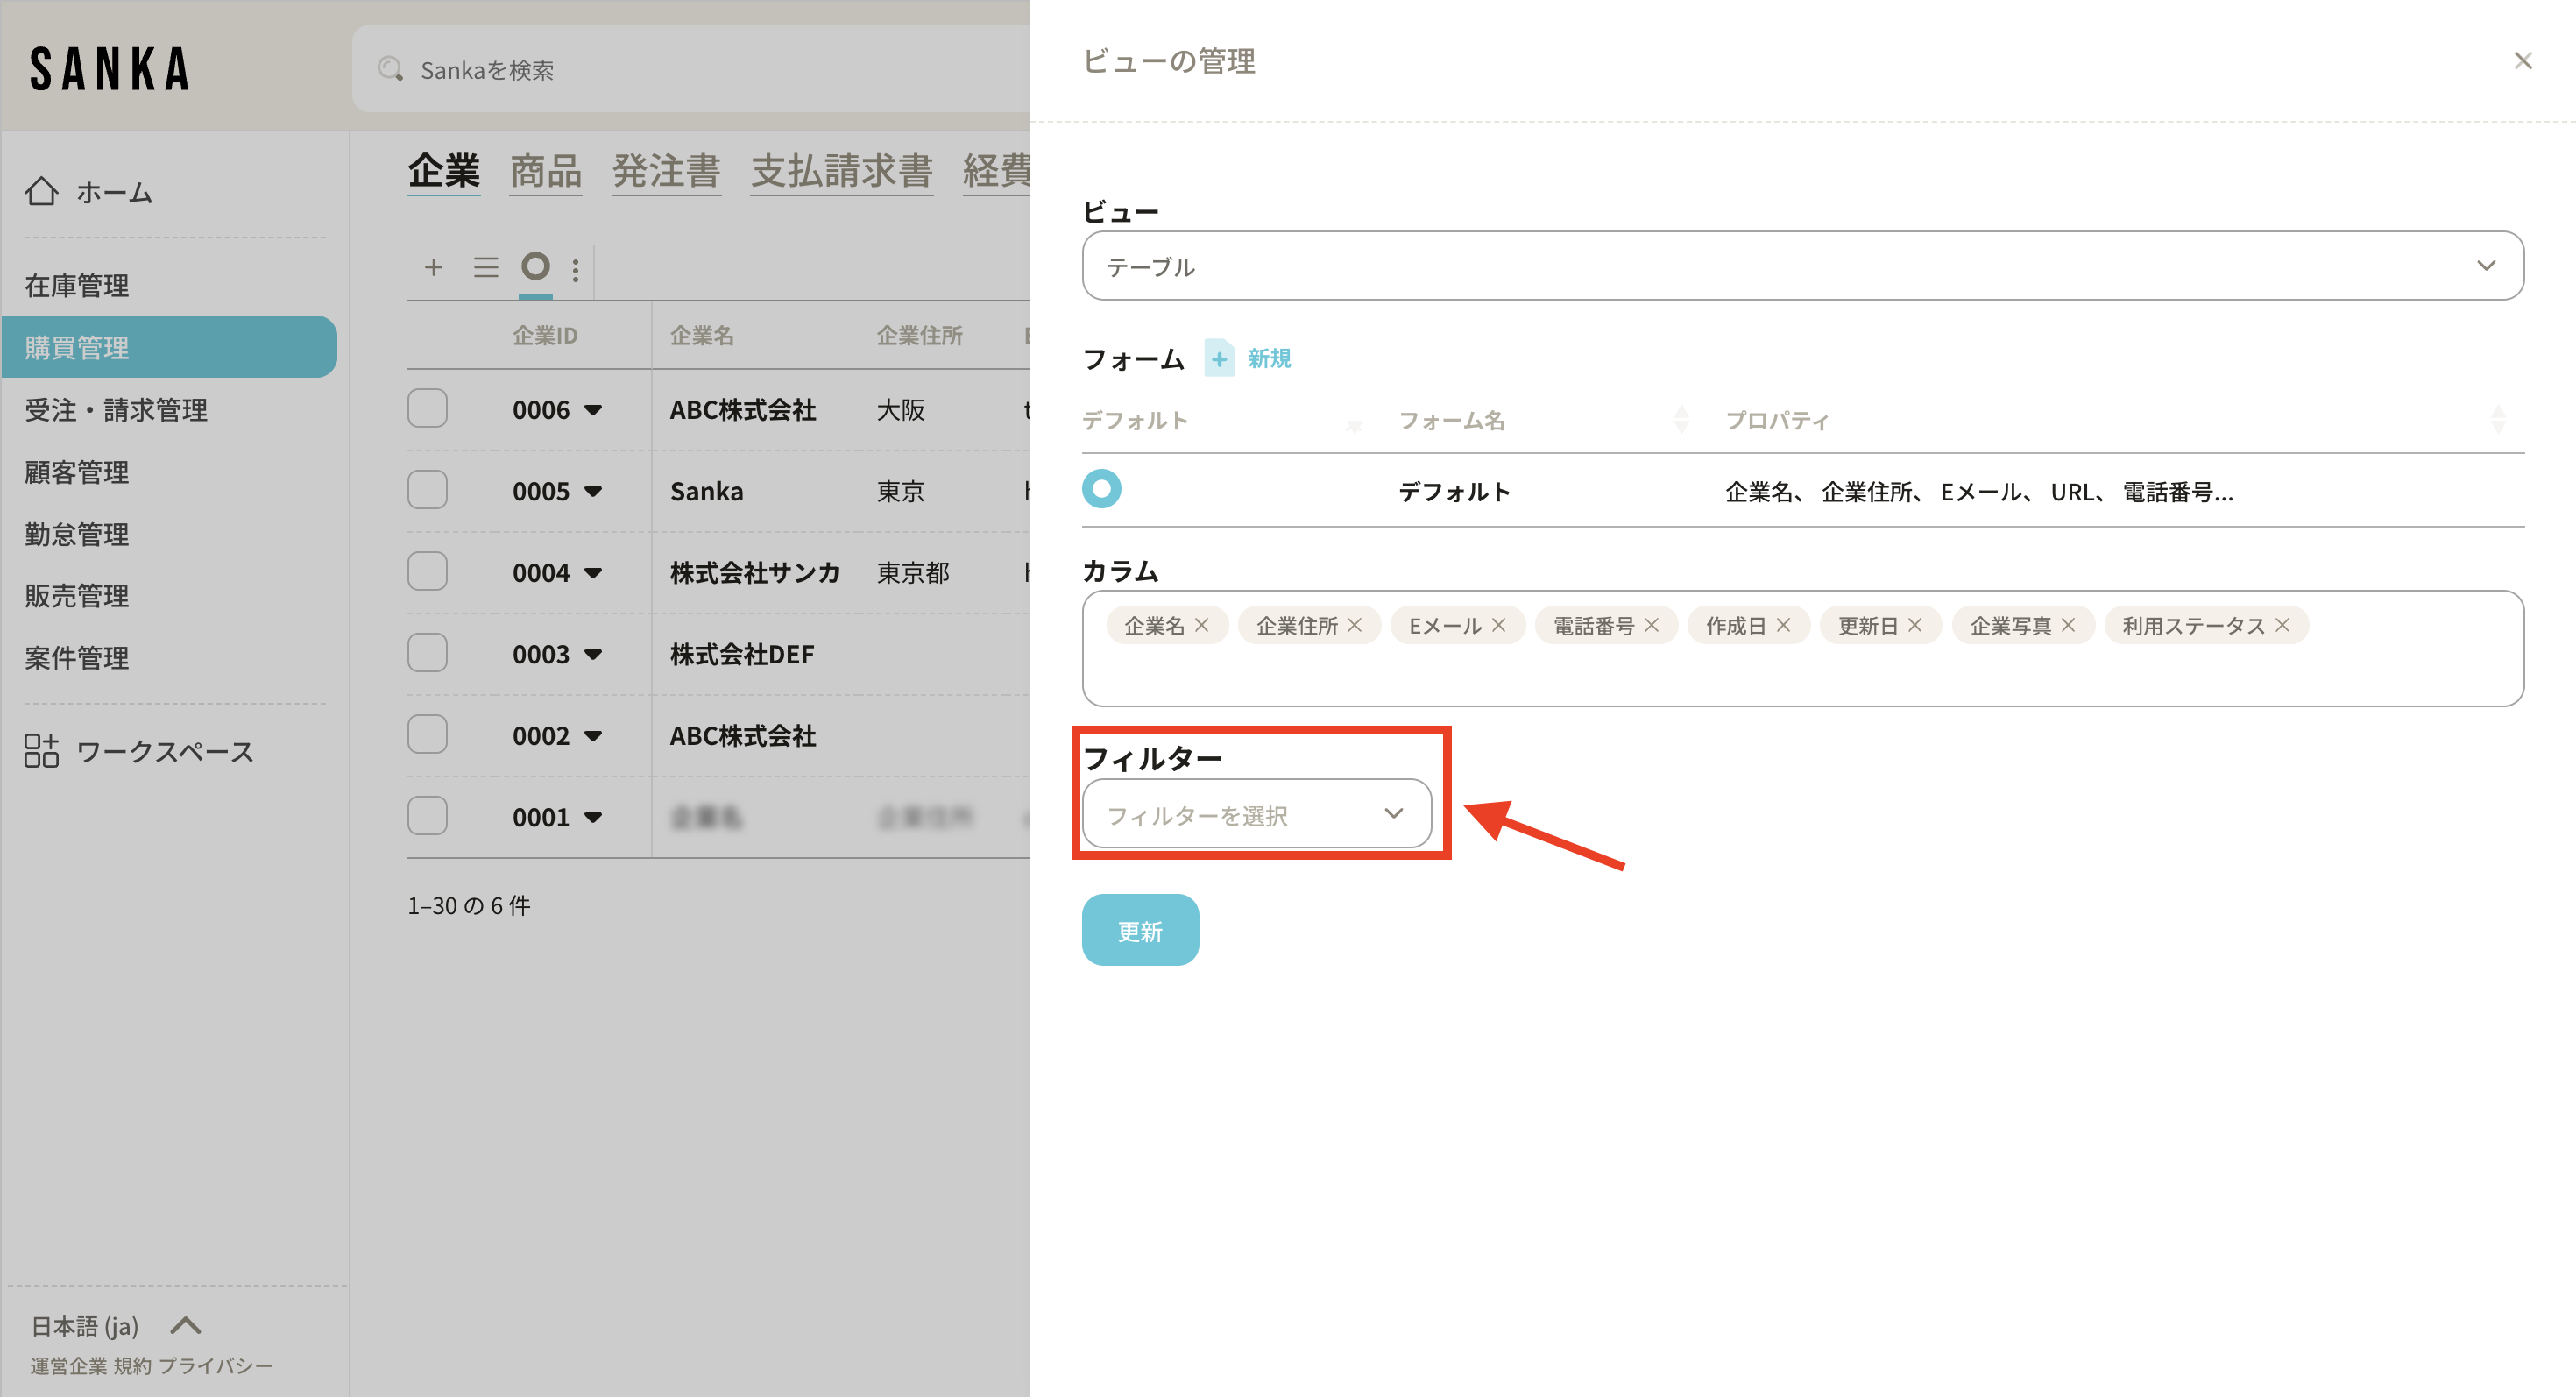Switch to the 商品 tab

(545, 171)
